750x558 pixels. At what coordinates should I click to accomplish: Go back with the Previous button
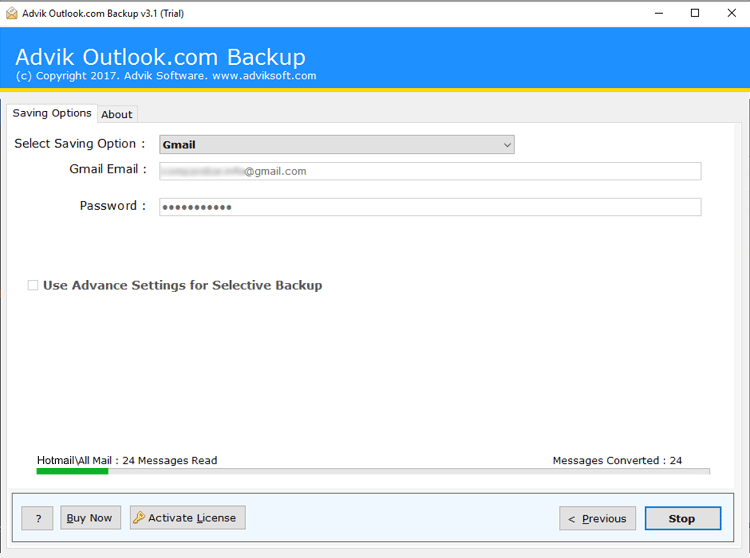coord(597,518)
